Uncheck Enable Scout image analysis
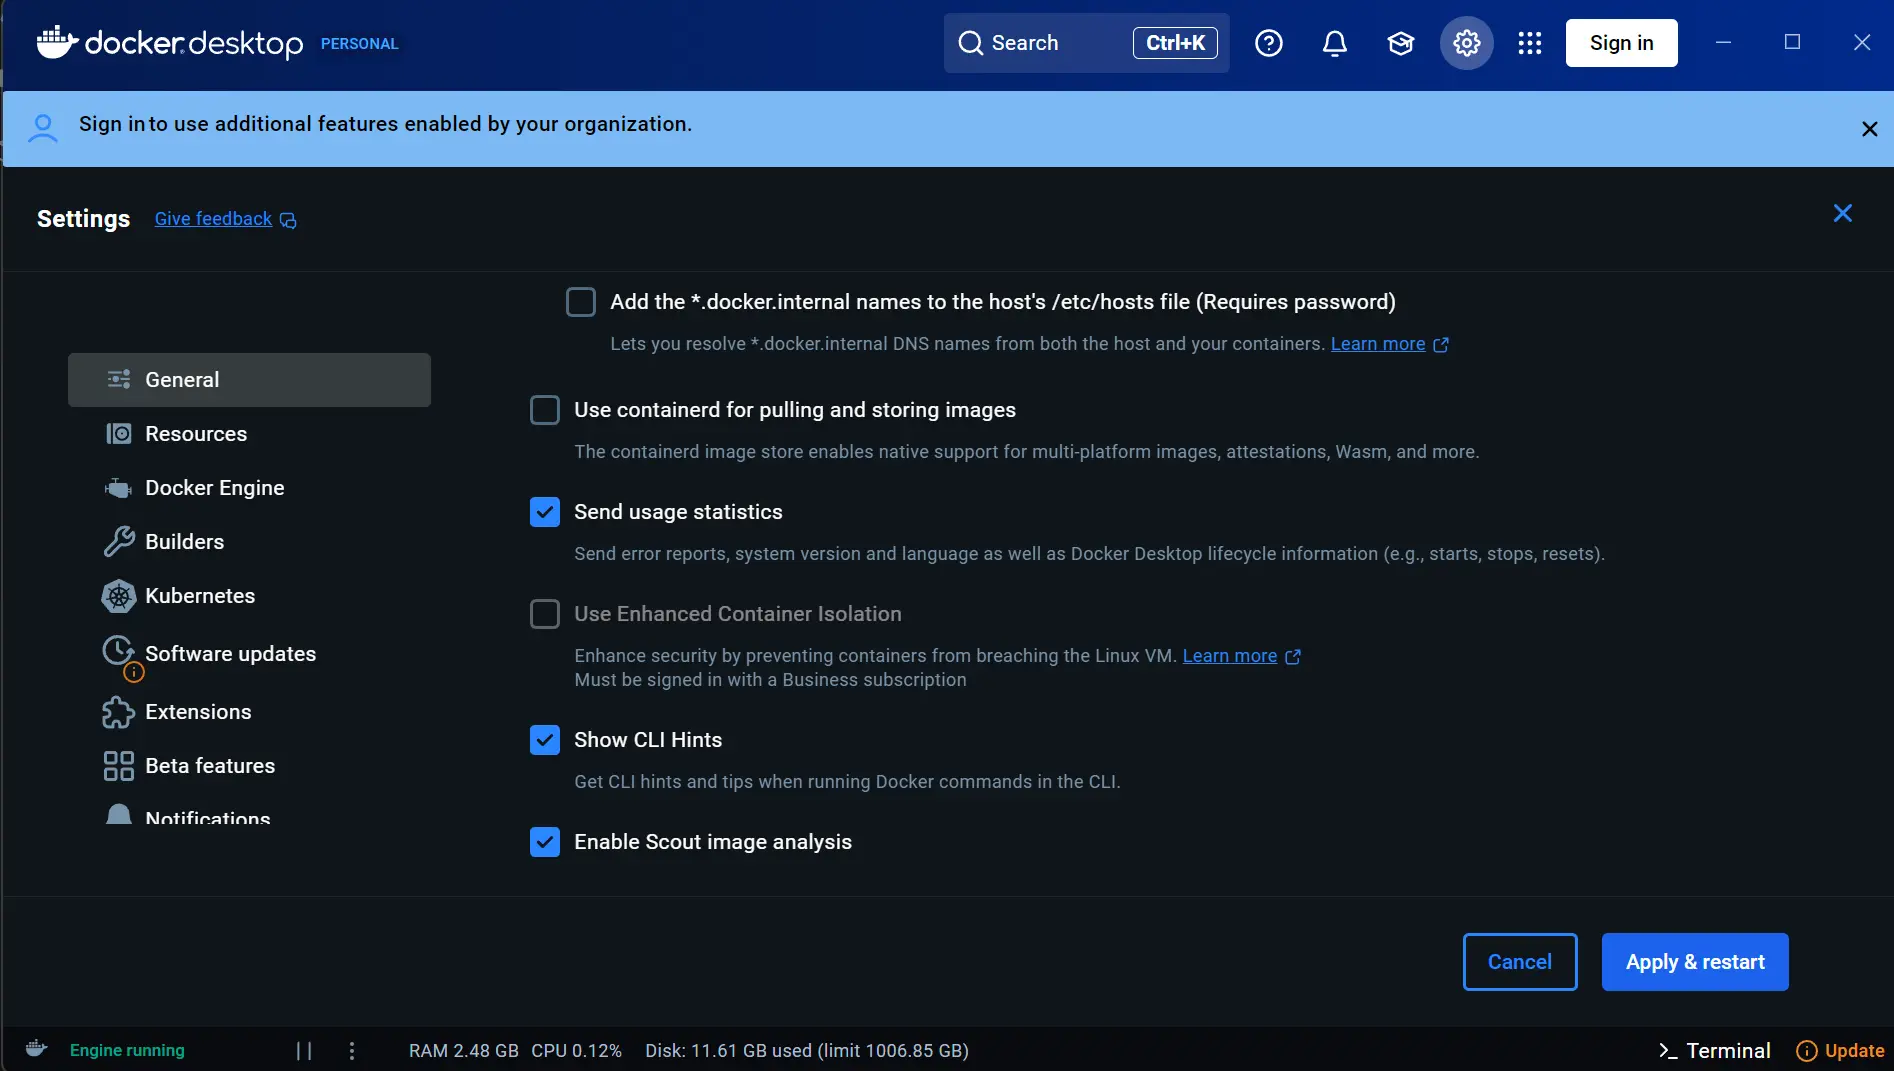Image resolution: width=1894 pixels, height=1071 pixels. (x=545, y=842)
